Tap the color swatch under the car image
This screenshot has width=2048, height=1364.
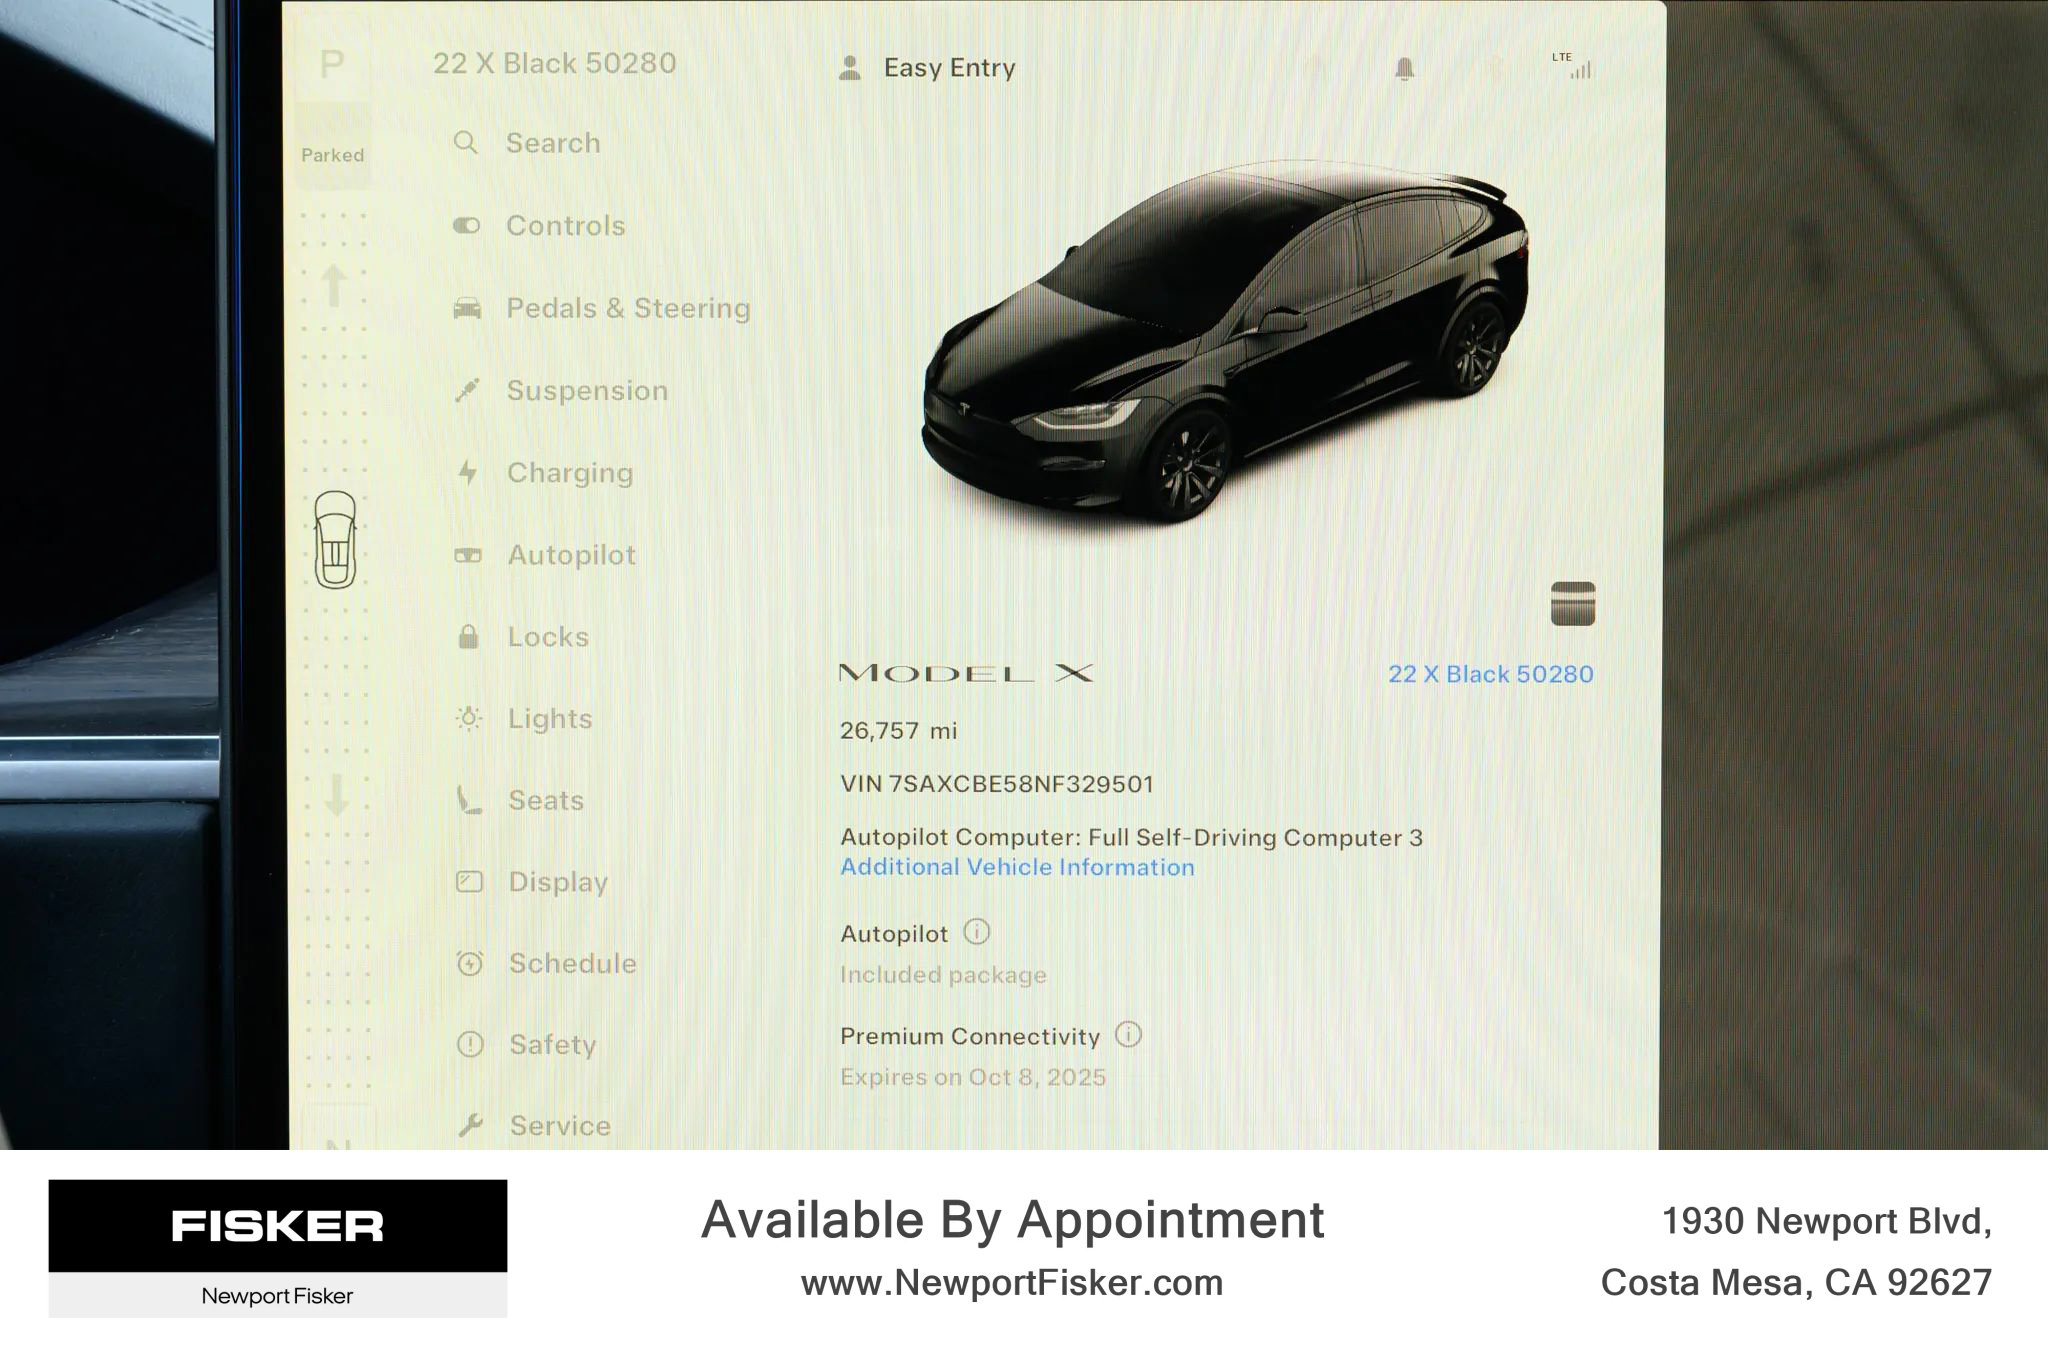coord(1572,604)
